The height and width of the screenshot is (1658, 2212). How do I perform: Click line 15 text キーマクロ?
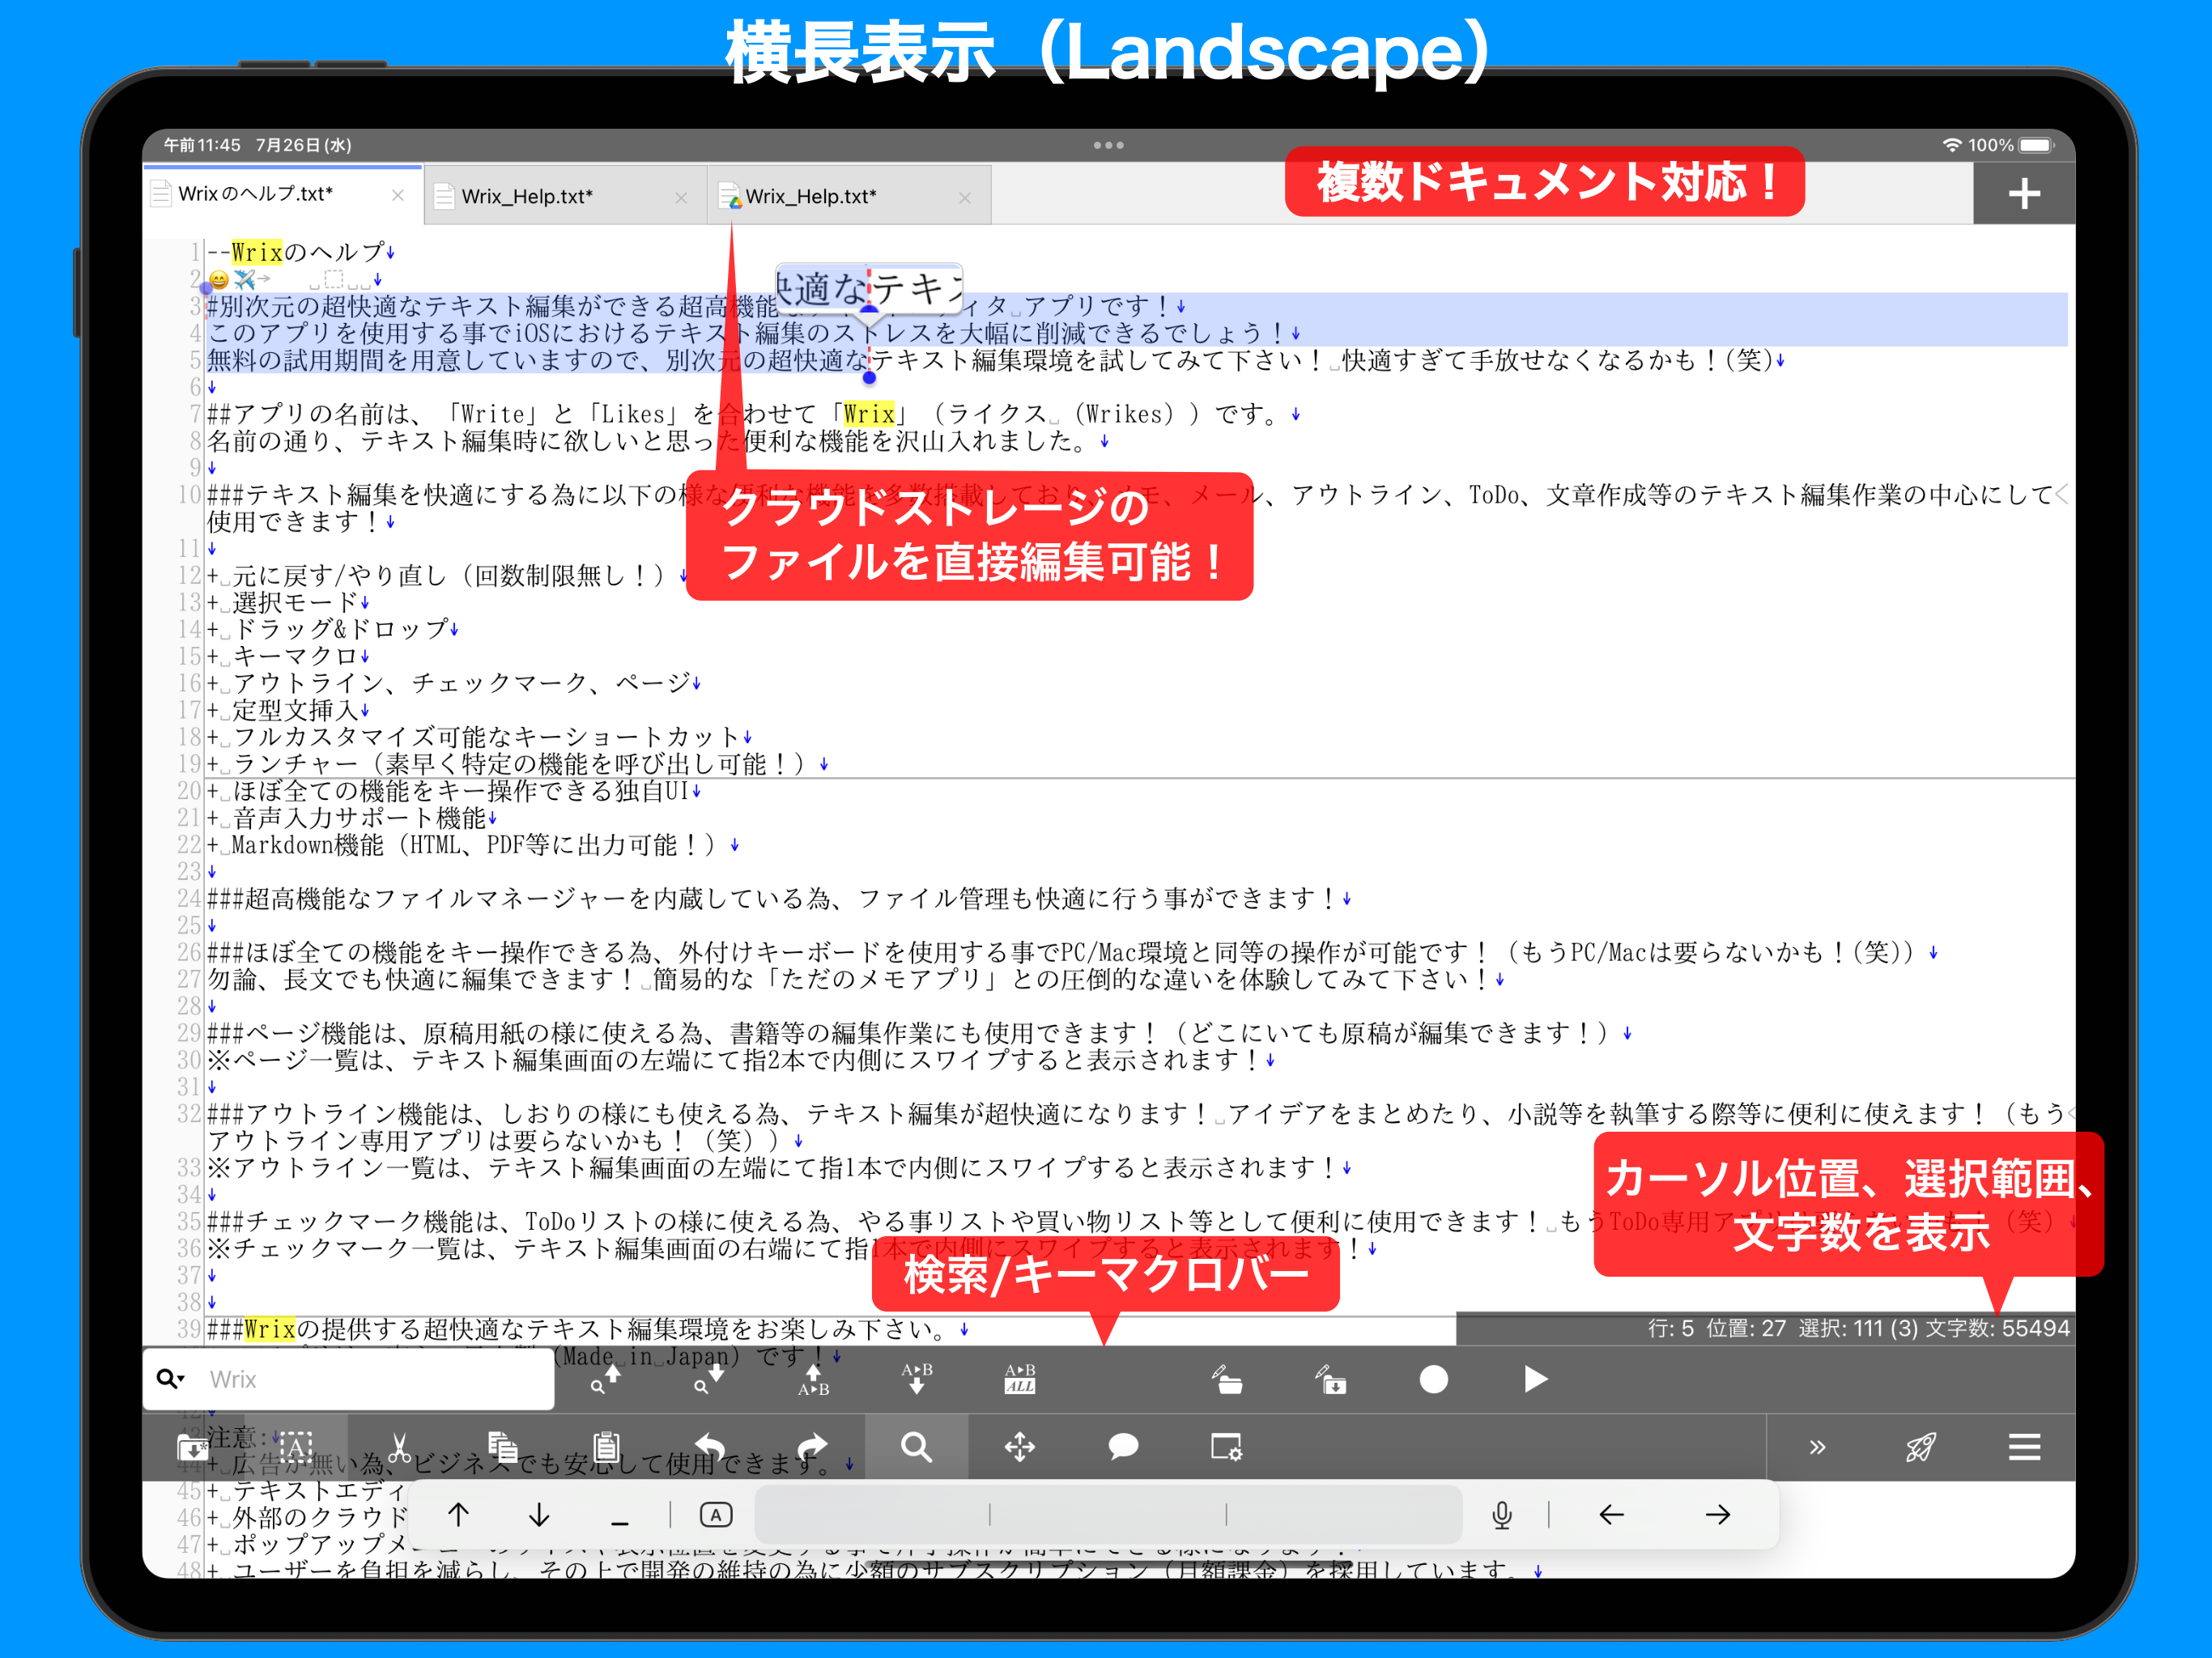(x=294, y=656)
